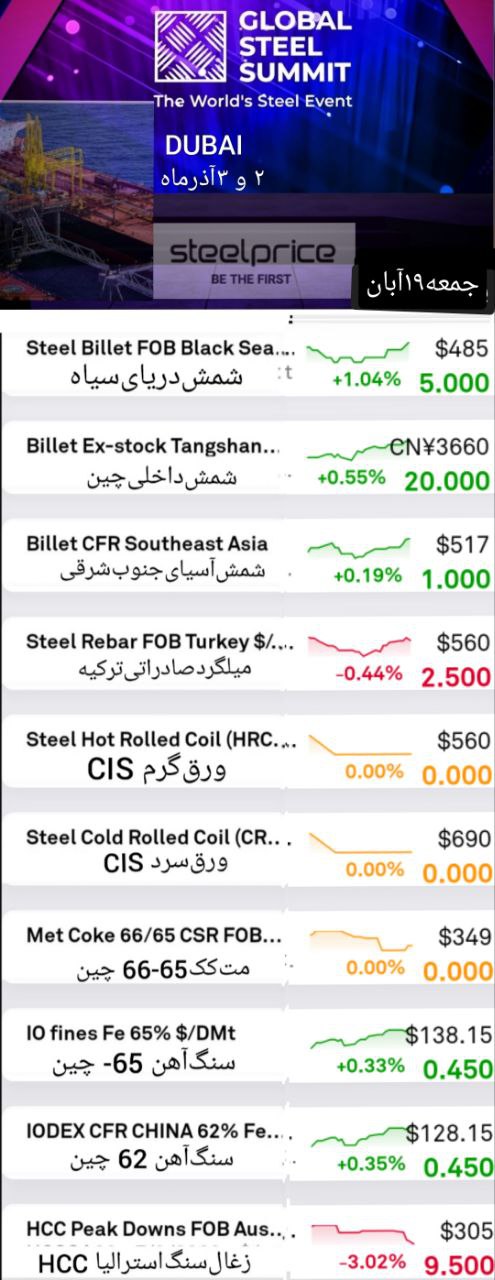Select IODEX CFR CHINA 62% Fe row
This screenshot has width=495, height=1280.
[247, 1147]
